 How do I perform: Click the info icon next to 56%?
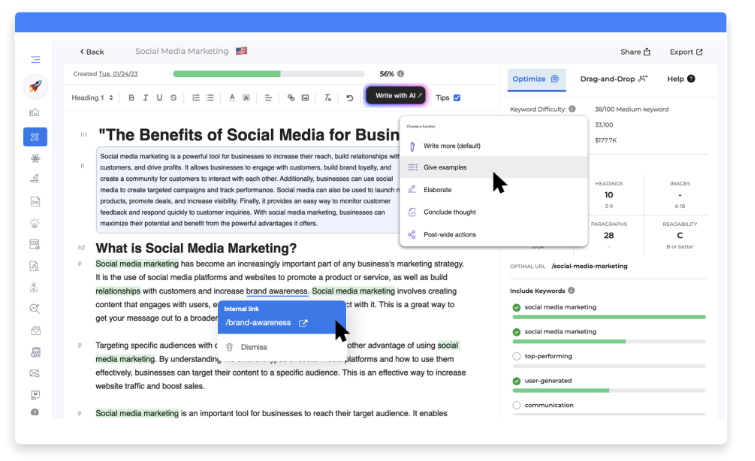click(x=401, y=74)
